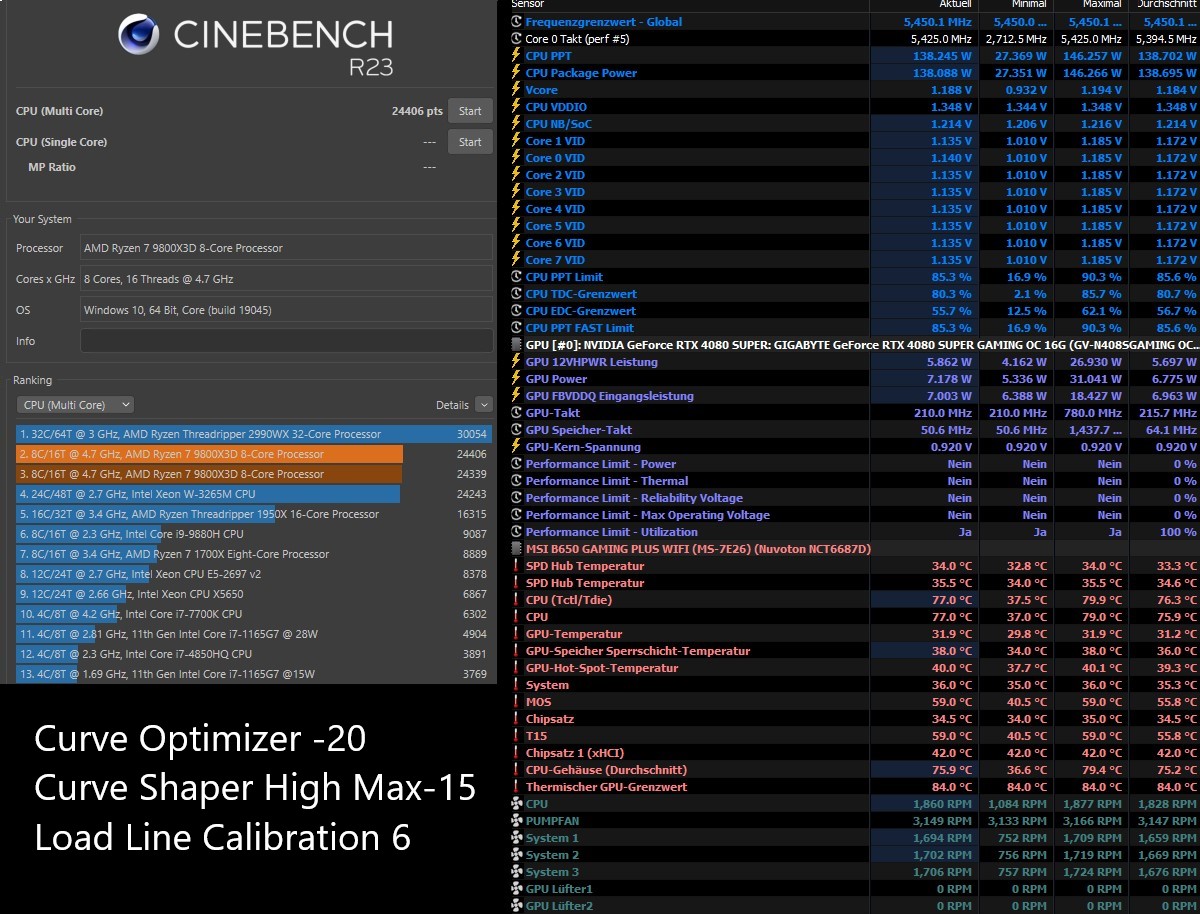Open the CPU (Multi Core) ranking dropdown
1200x914 pixels.
[75, 404]
